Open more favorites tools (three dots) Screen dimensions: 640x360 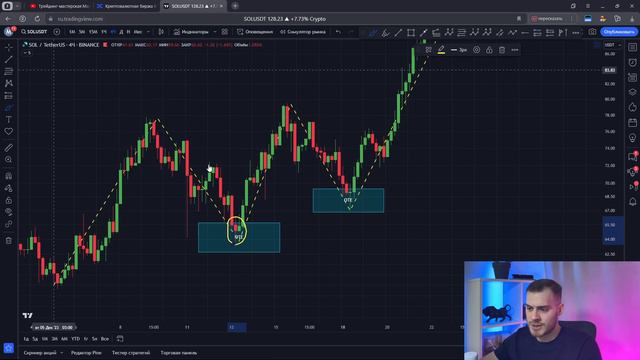576,32
